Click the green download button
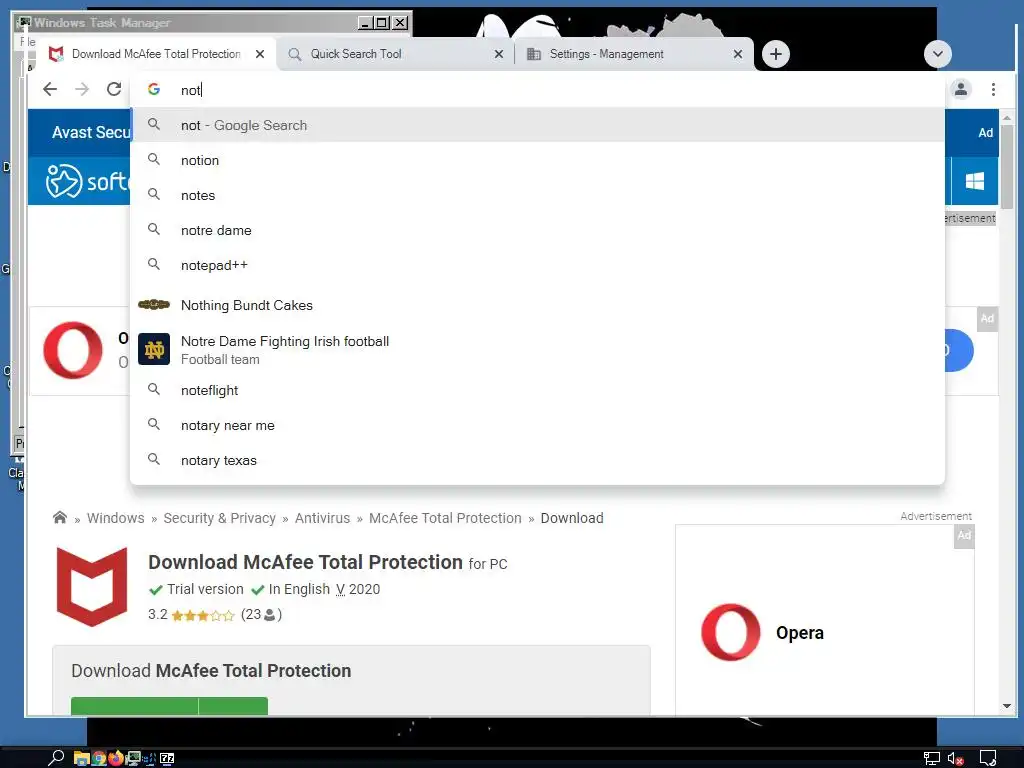Screen dimensions: 1024x768 coord(169,706)
